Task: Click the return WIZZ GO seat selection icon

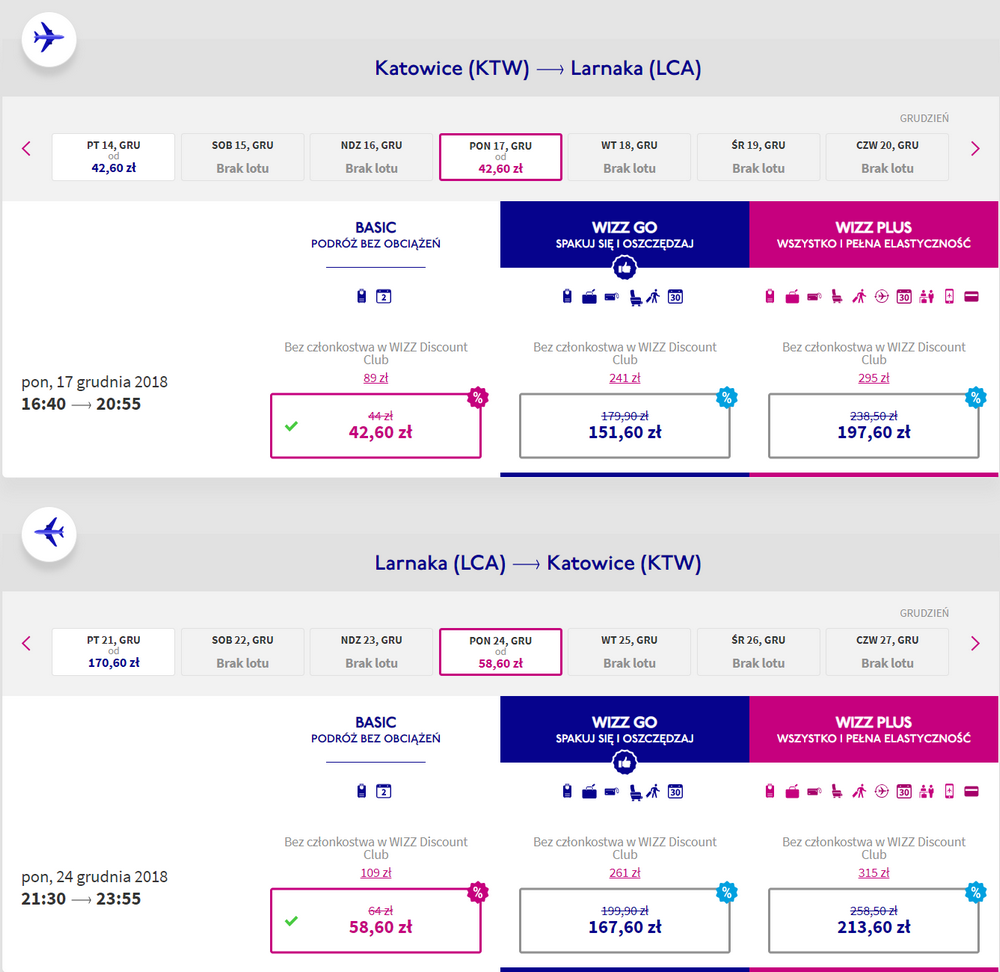Action: 635,792
